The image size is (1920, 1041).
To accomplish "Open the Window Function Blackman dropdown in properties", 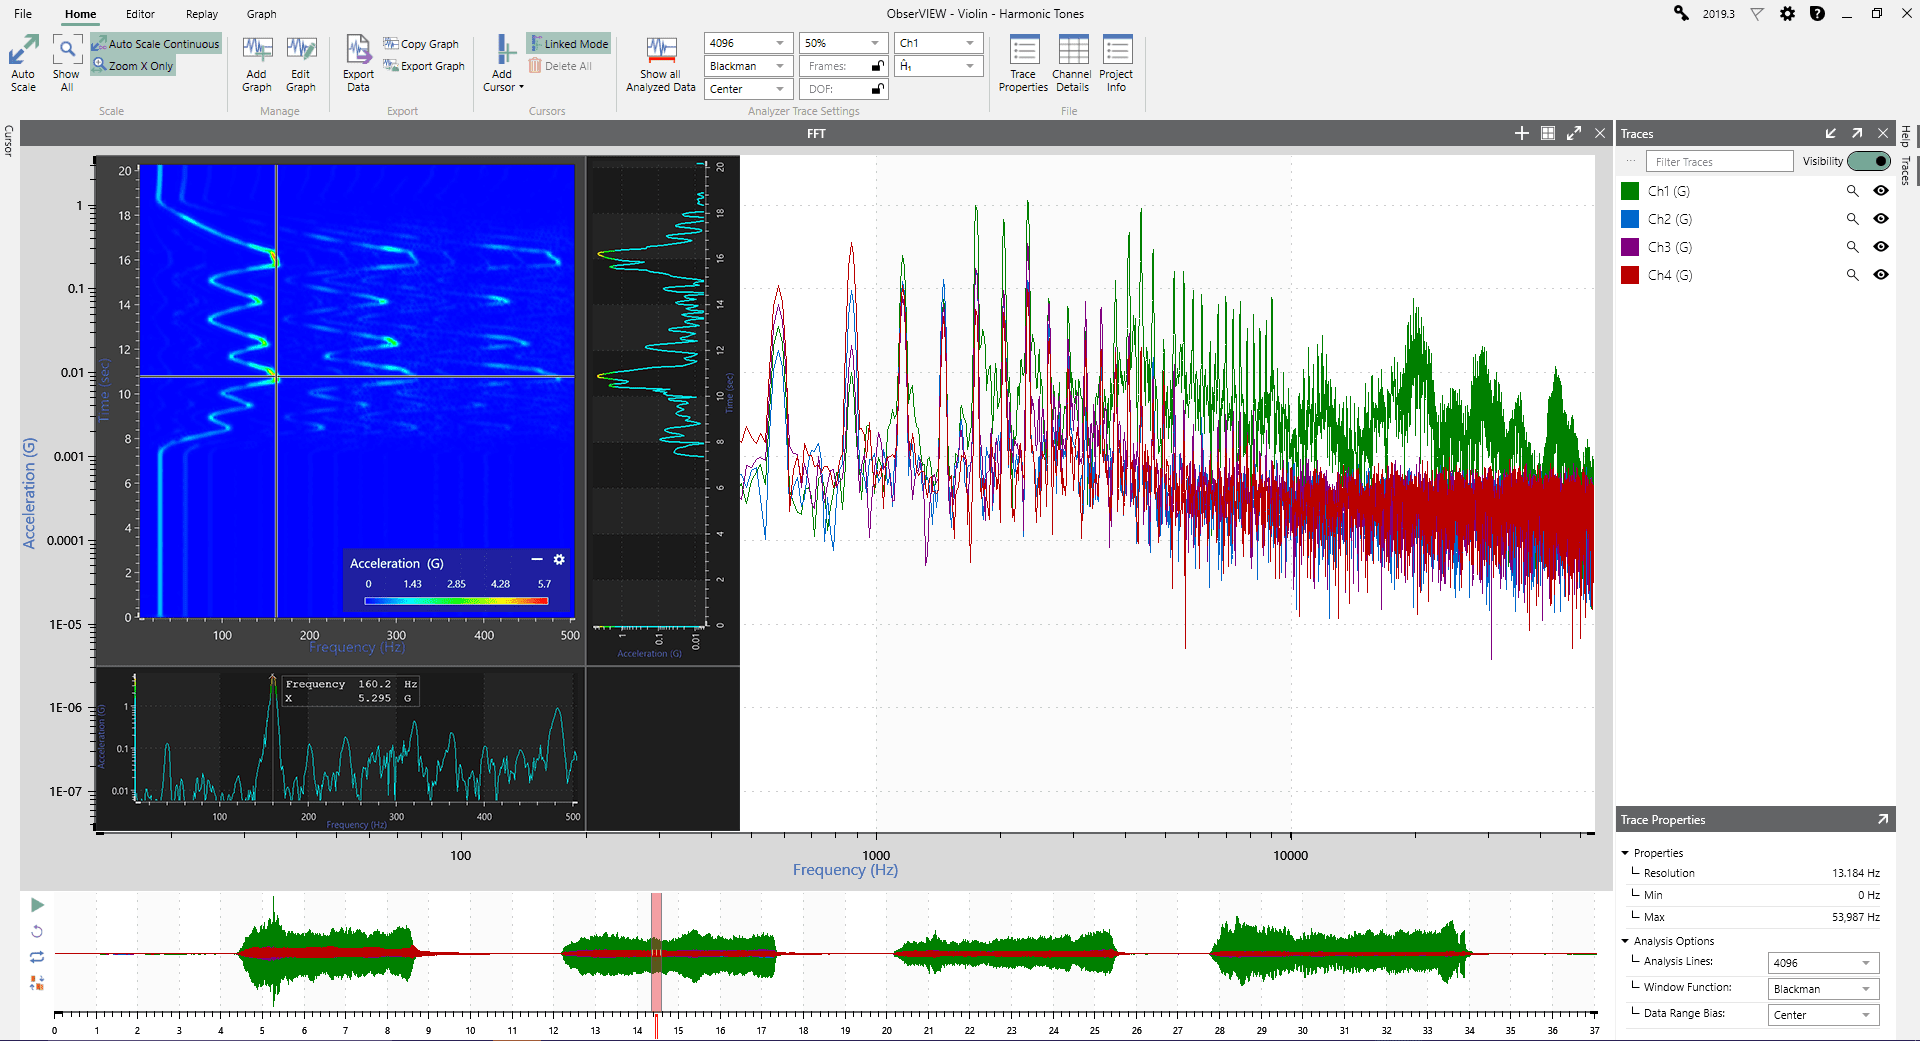I will click(1823, 989).
